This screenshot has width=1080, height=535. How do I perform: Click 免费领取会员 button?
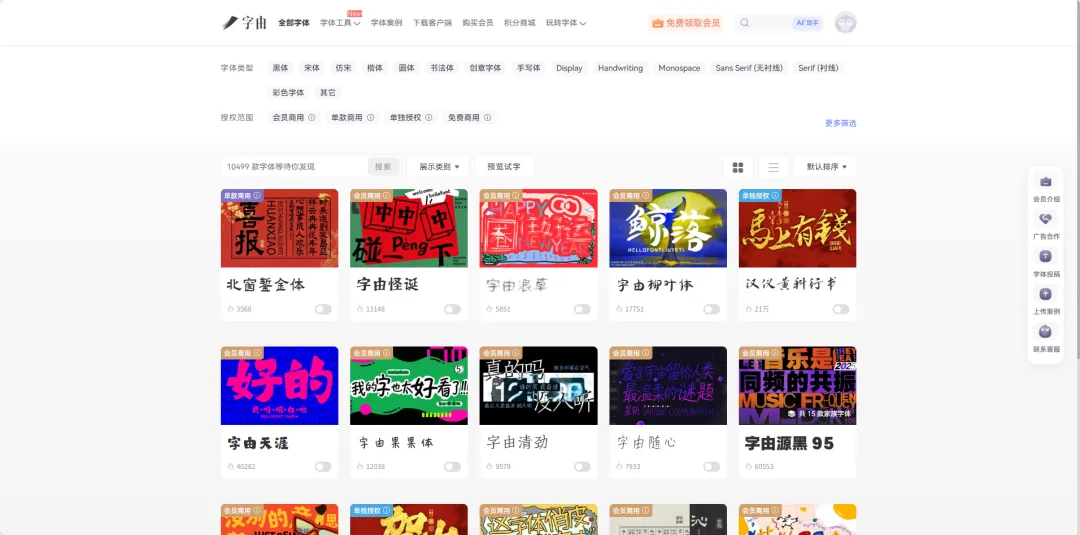point(685,23)
